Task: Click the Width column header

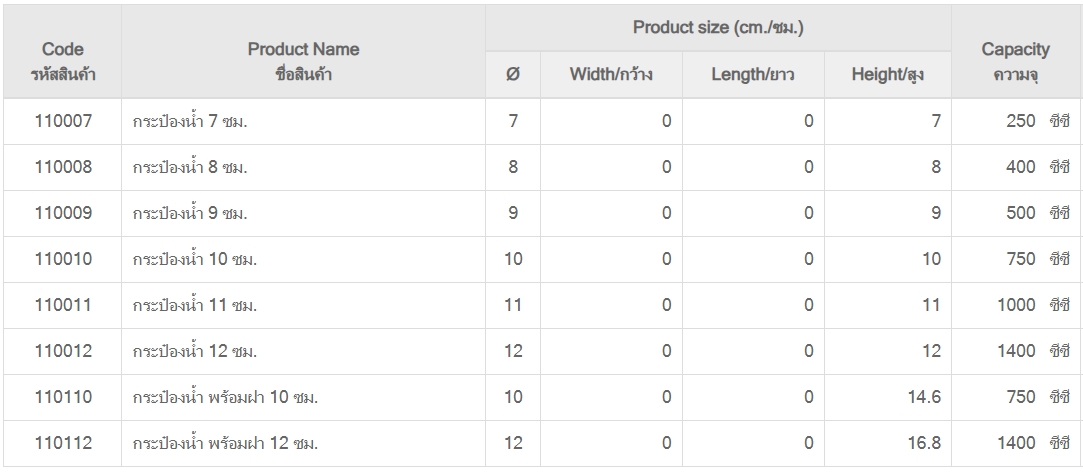Action: tap(611, 74)
